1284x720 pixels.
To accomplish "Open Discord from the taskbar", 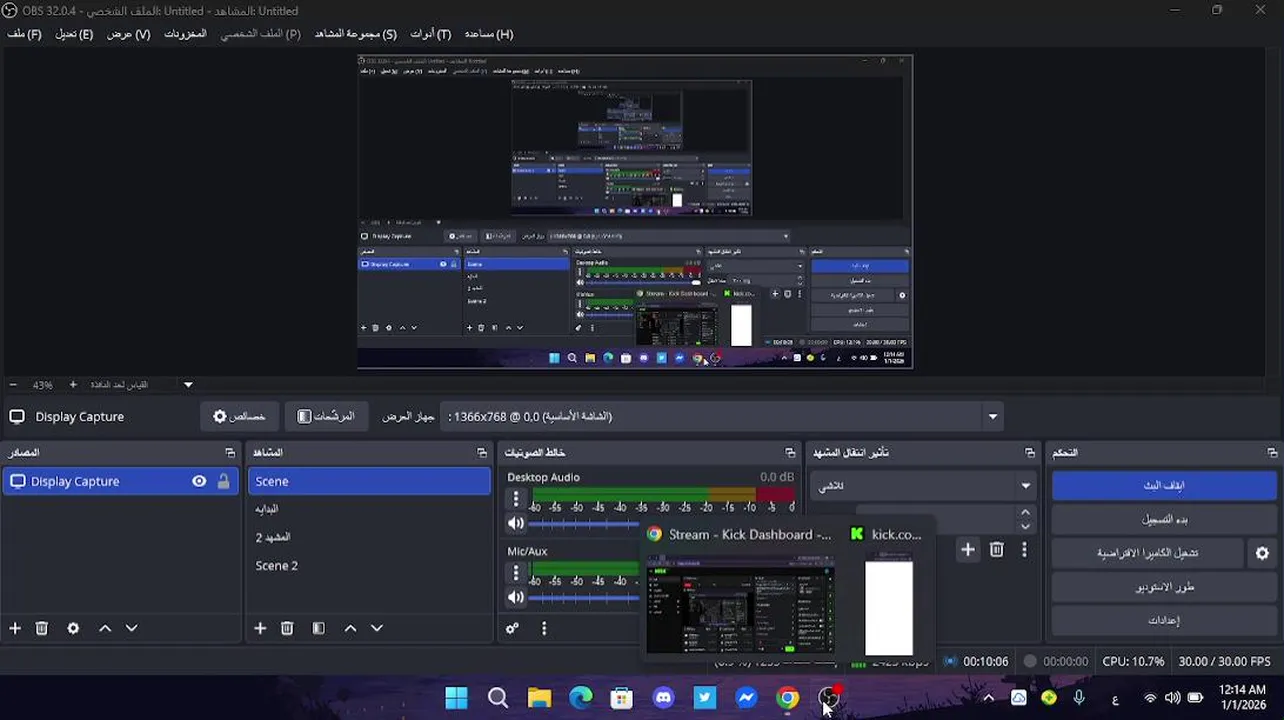I will click(664, 698).
